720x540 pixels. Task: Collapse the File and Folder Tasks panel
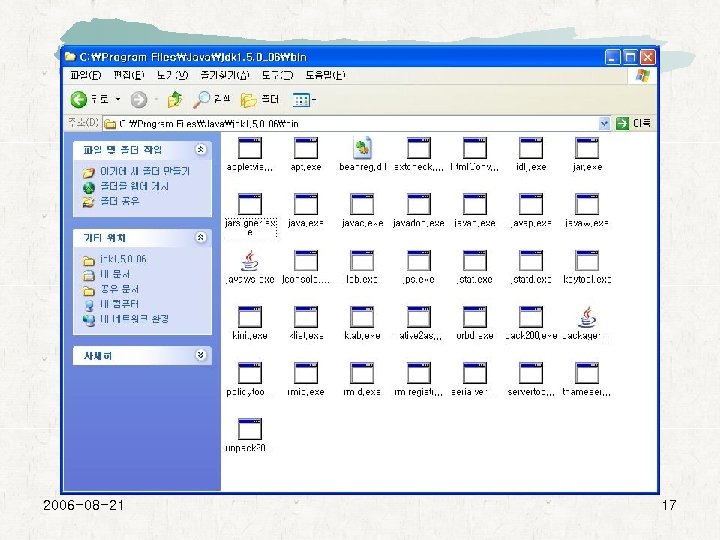200,149
